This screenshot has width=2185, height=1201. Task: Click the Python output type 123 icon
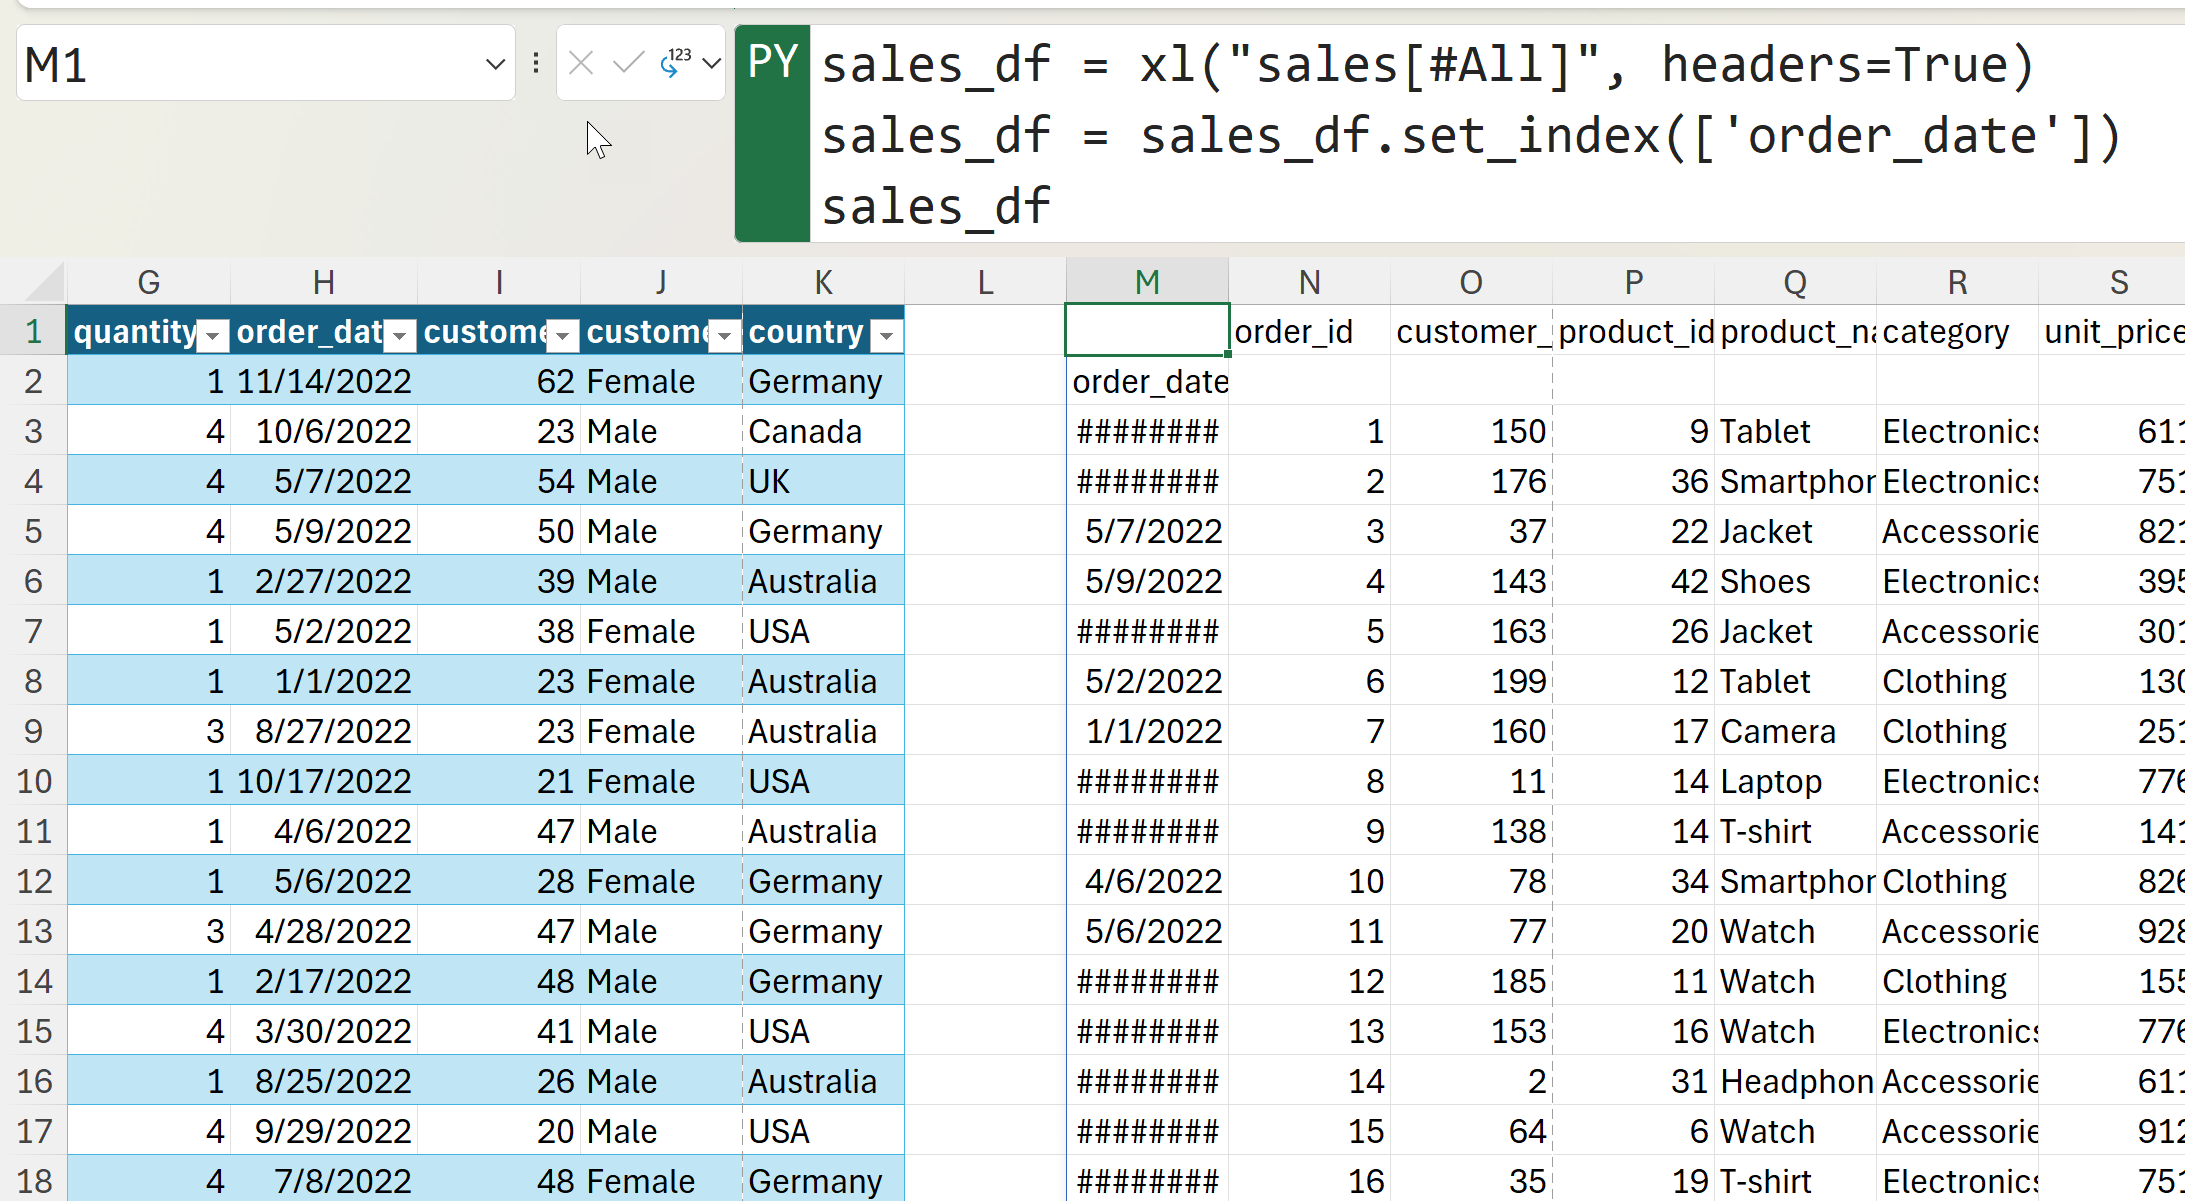[676, 63]
